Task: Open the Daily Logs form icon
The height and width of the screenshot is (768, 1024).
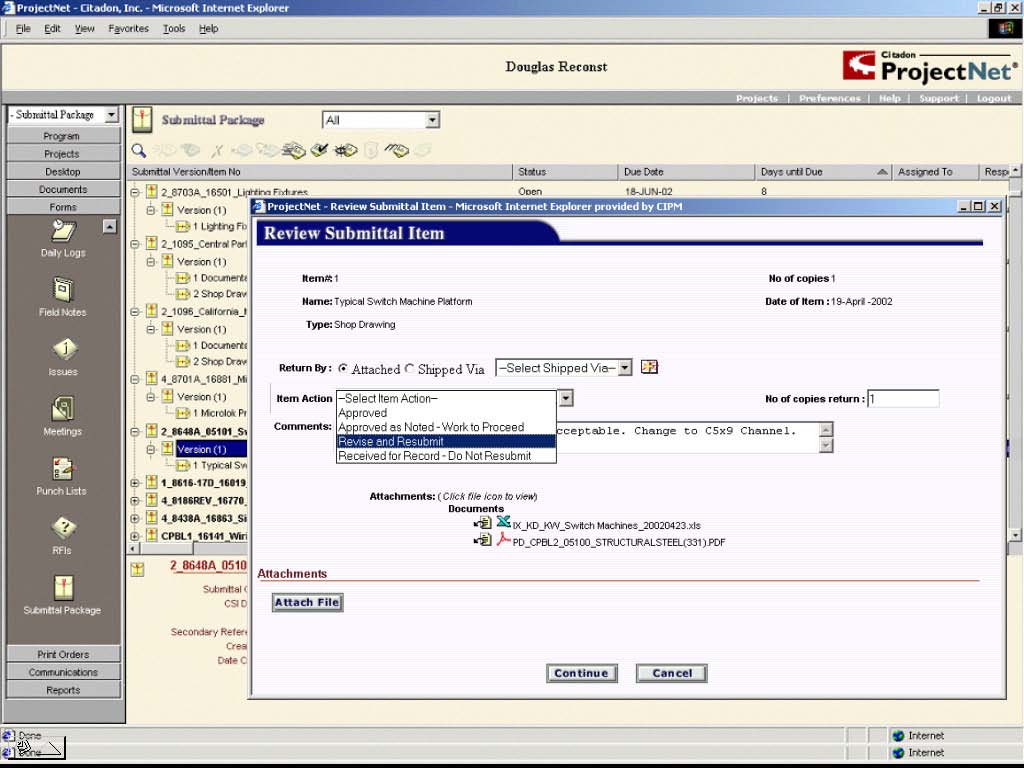Action: point(63,231)
